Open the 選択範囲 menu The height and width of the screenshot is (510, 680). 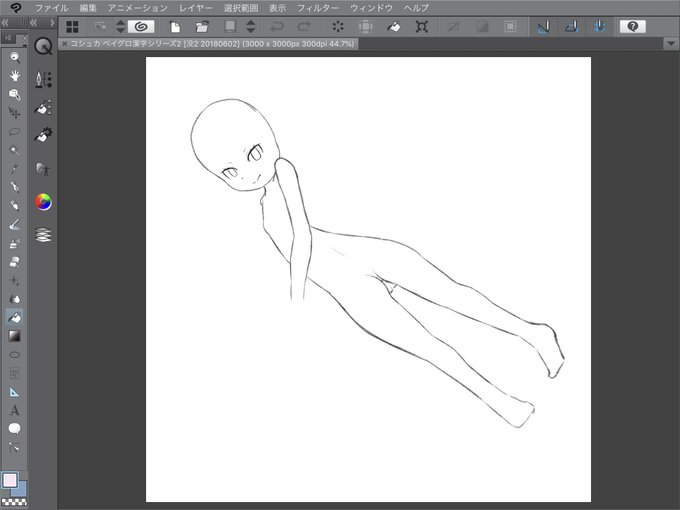241,8
